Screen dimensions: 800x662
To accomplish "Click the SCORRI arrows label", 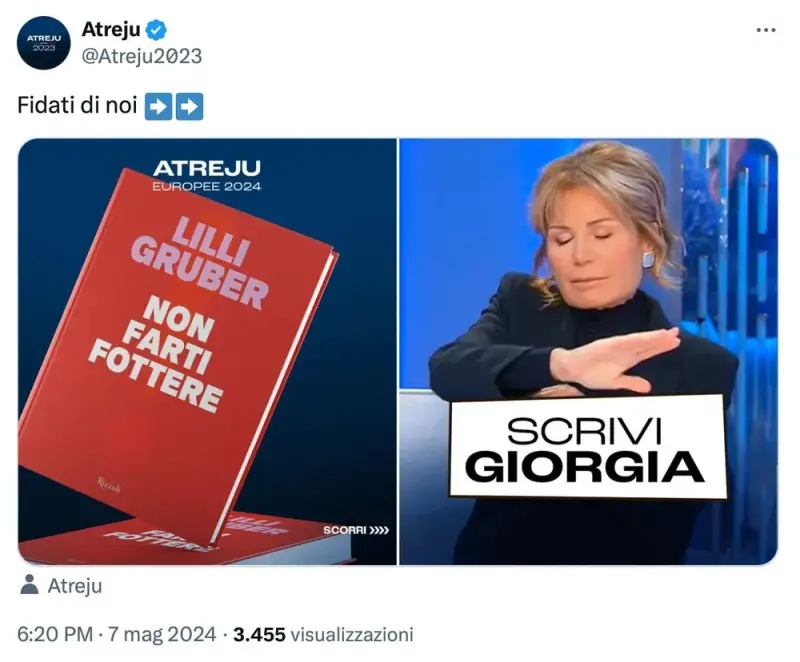I will [356, 530].
